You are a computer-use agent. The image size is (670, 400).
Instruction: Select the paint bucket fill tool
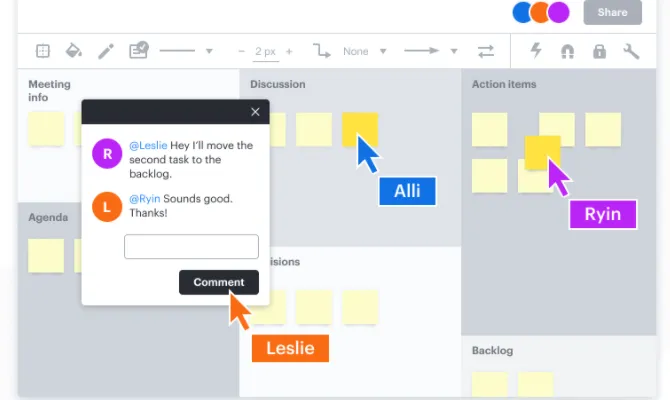73,51
